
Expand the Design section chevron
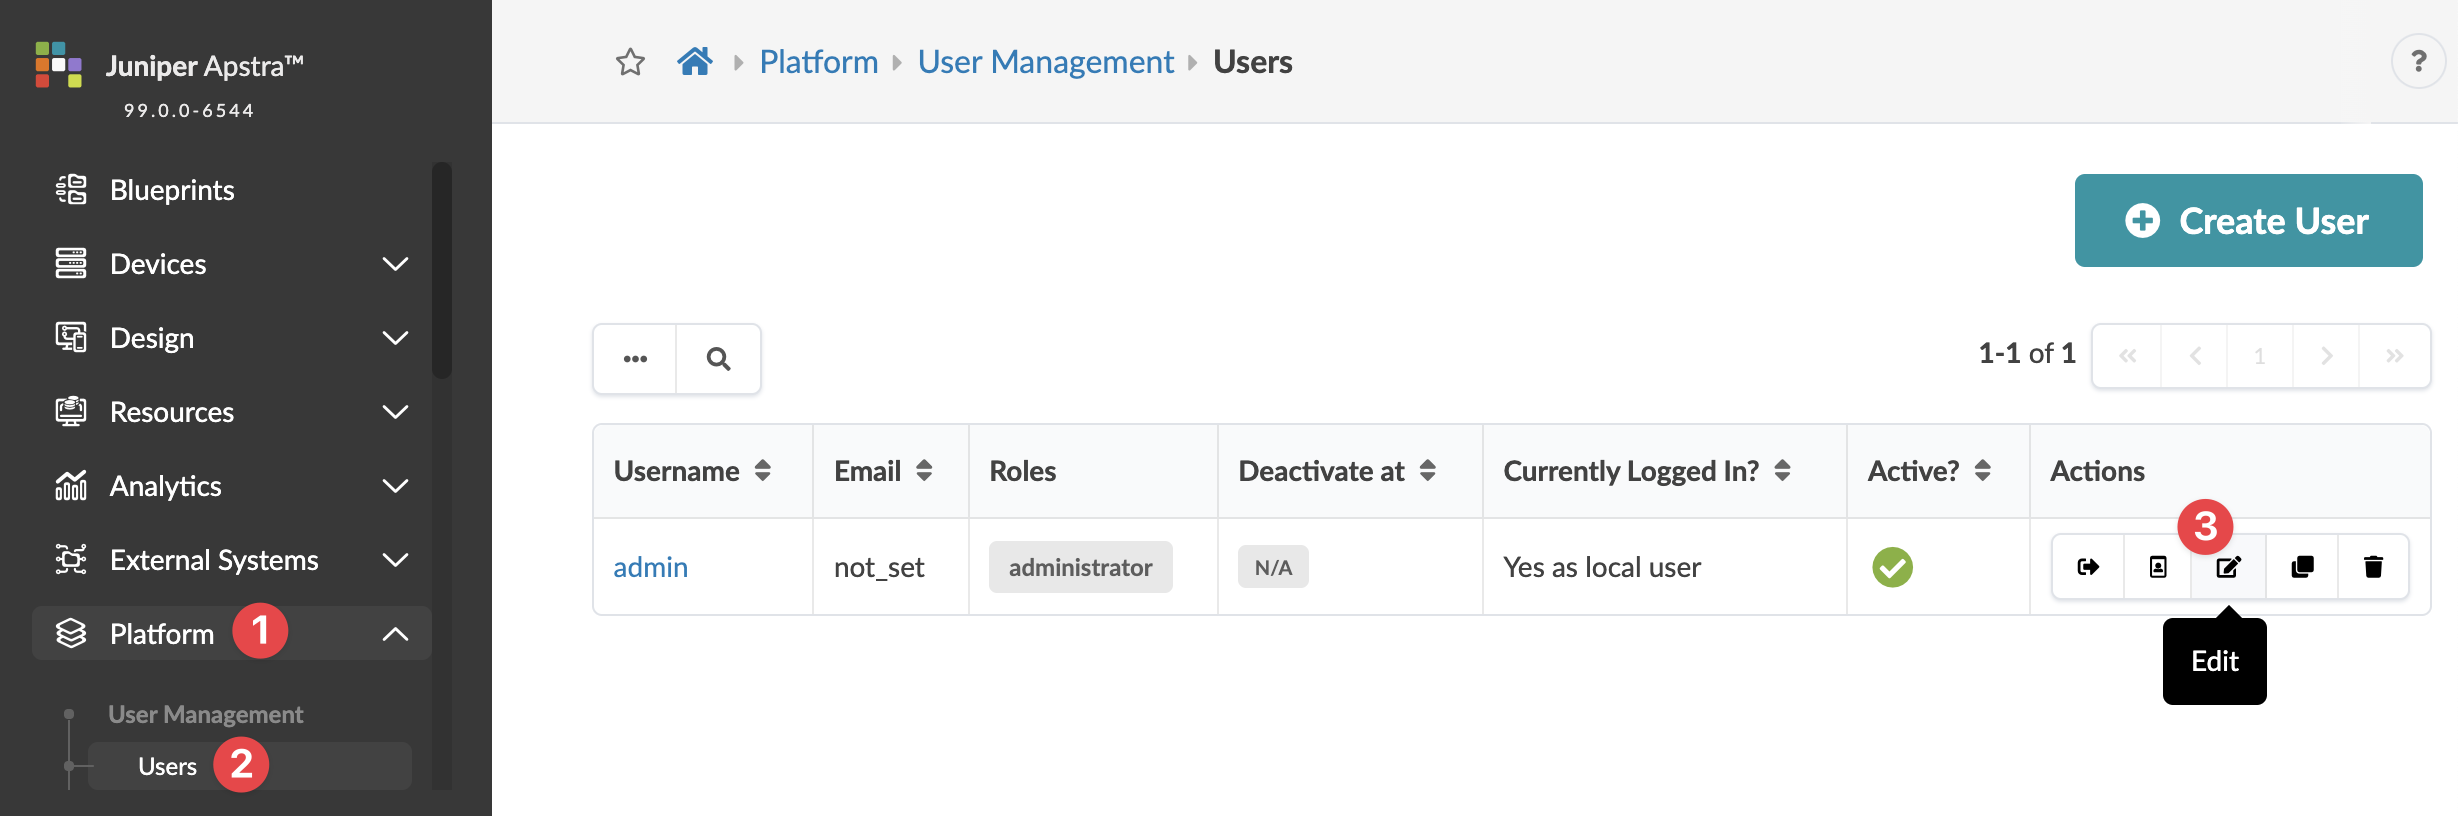pos(396,338)
